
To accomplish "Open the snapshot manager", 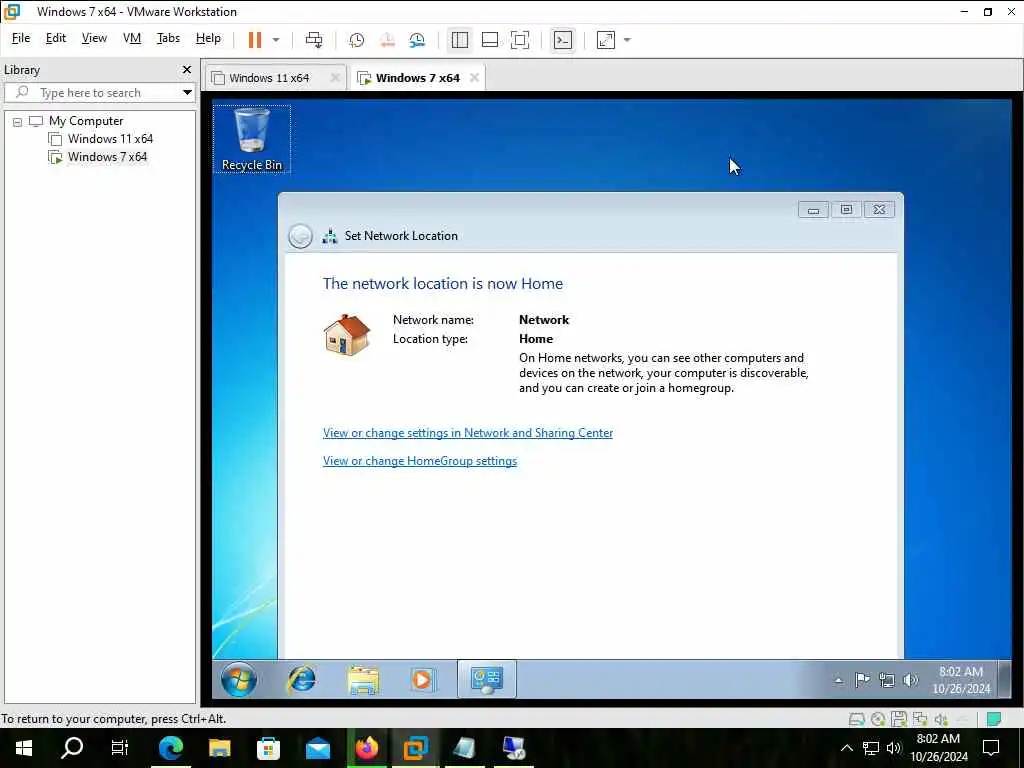I will click(417, 40).
